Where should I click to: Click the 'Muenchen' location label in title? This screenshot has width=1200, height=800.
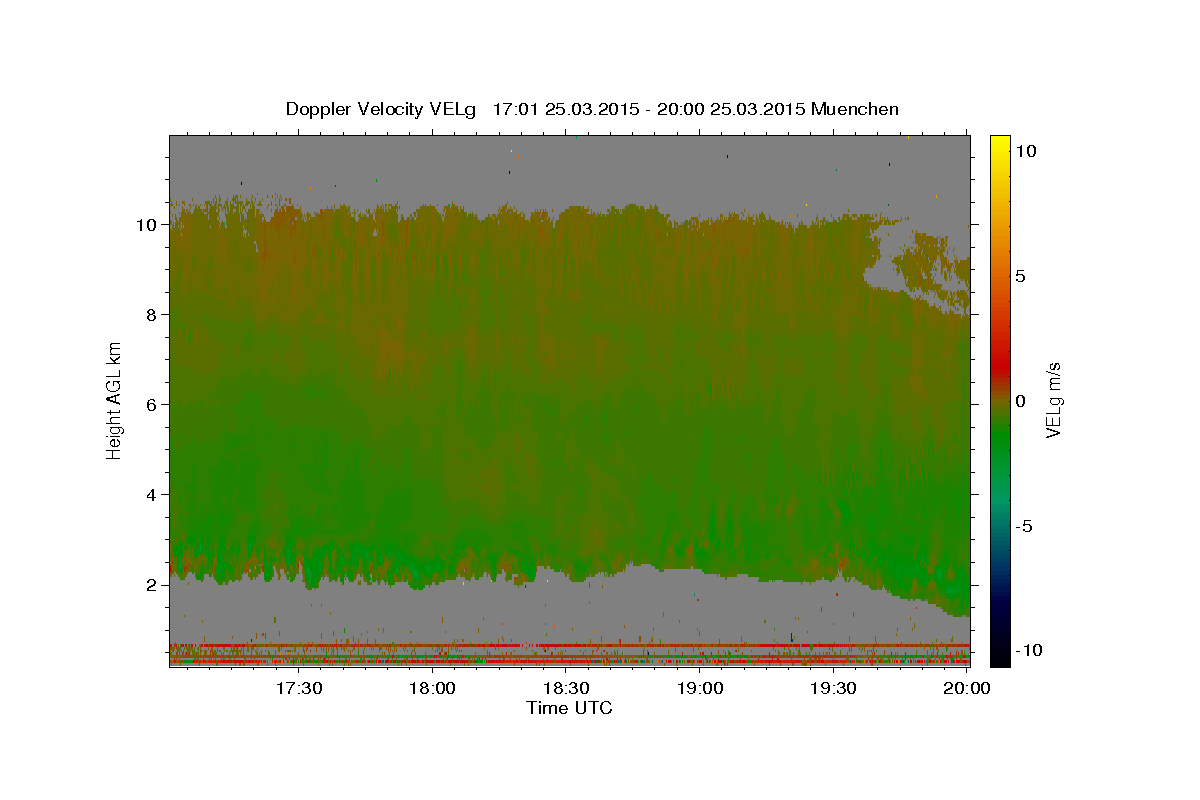(x=855, y=109)
